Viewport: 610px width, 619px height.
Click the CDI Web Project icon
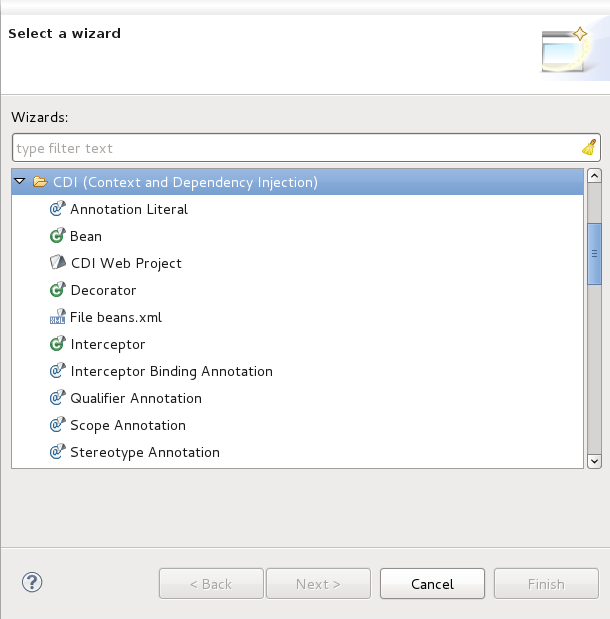pos(58,262)
